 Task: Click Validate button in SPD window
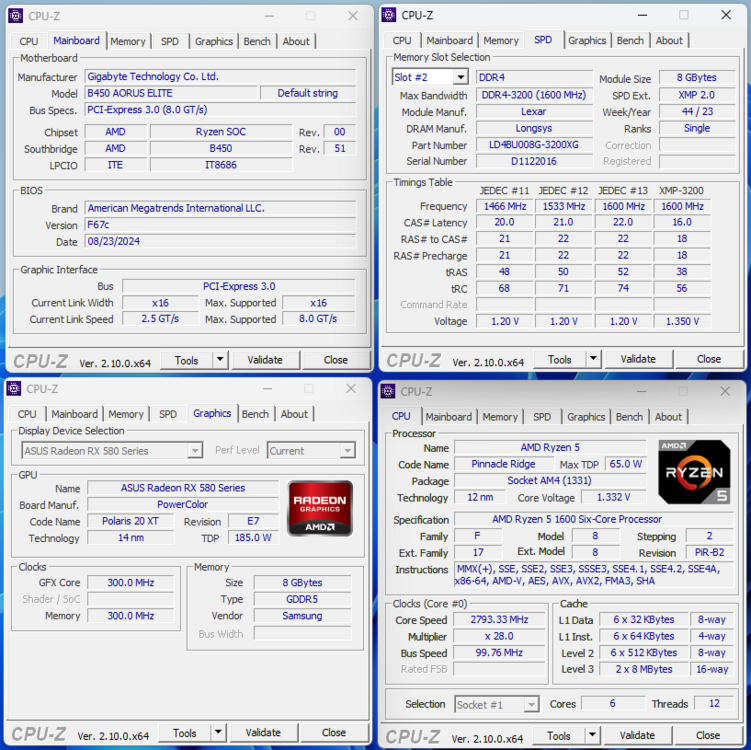638,359
